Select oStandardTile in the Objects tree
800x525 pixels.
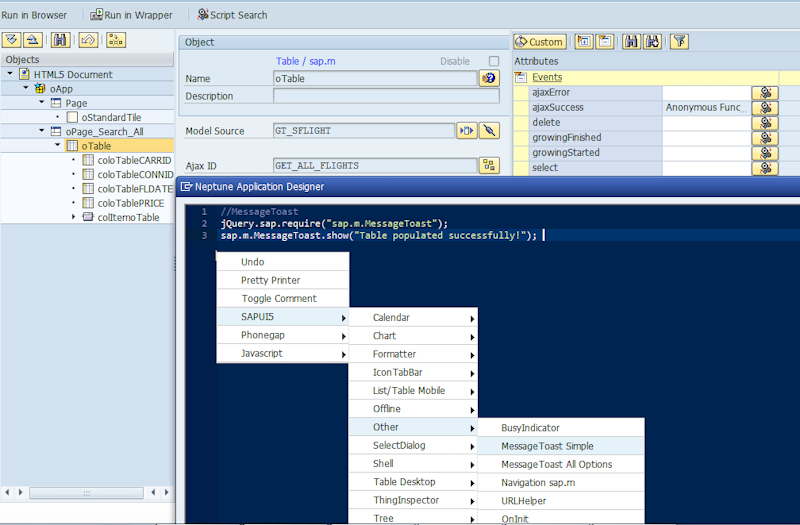(111, 117)
